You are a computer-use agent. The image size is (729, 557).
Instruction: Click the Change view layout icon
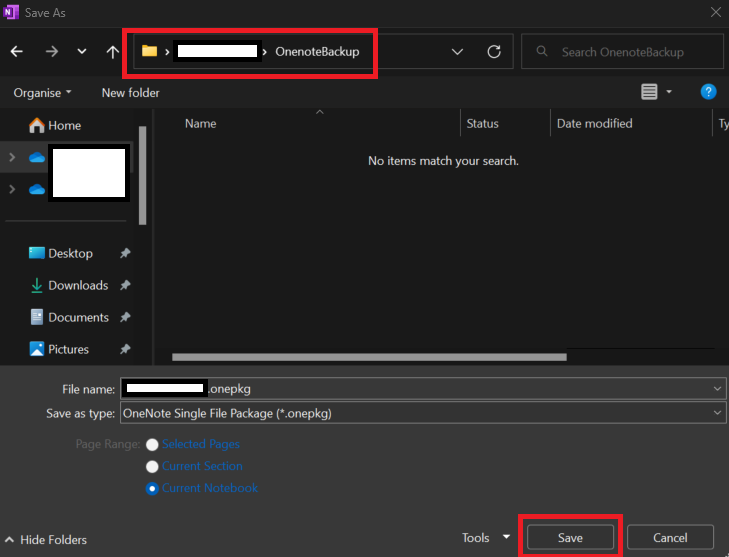coord(650,92)
